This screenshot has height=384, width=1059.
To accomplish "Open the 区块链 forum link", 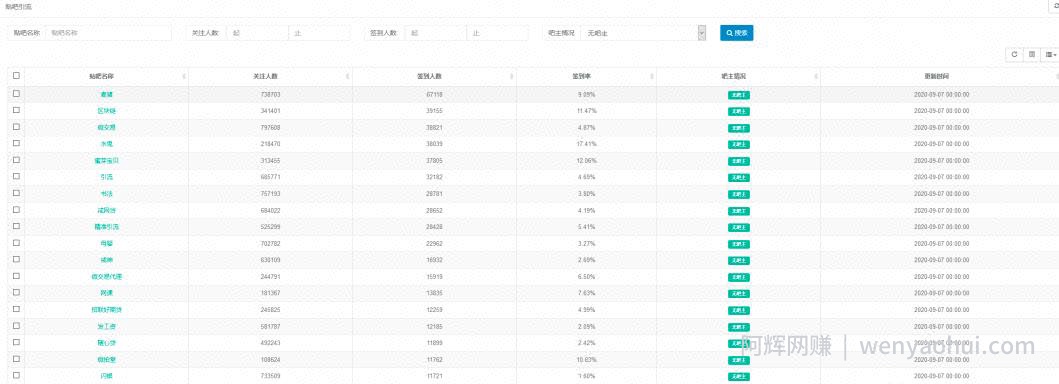I will [x=107, y=111].
